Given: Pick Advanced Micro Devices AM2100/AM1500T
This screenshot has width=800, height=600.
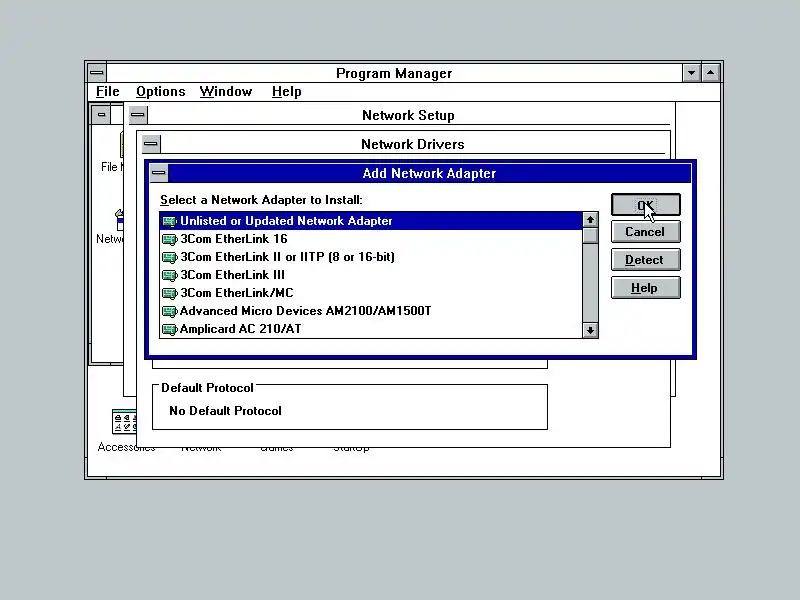Looking at the screenshot, I should coord(371,311).
